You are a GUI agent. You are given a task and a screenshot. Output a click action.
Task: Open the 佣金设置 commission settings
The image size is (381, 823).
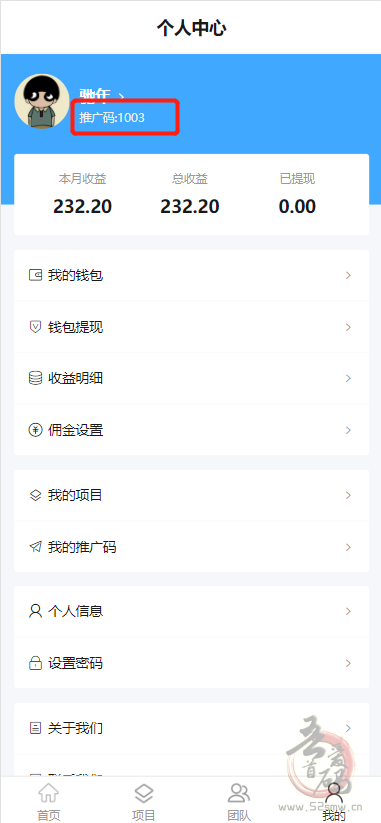pyautogui.click(x=191, y=430)
